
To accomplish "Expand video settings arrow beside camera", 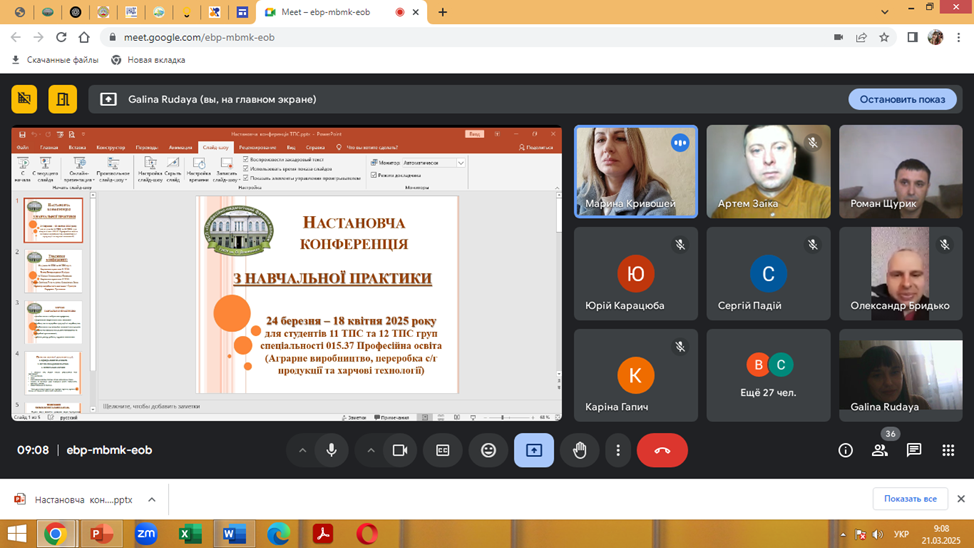I will [x=371, y=450].
